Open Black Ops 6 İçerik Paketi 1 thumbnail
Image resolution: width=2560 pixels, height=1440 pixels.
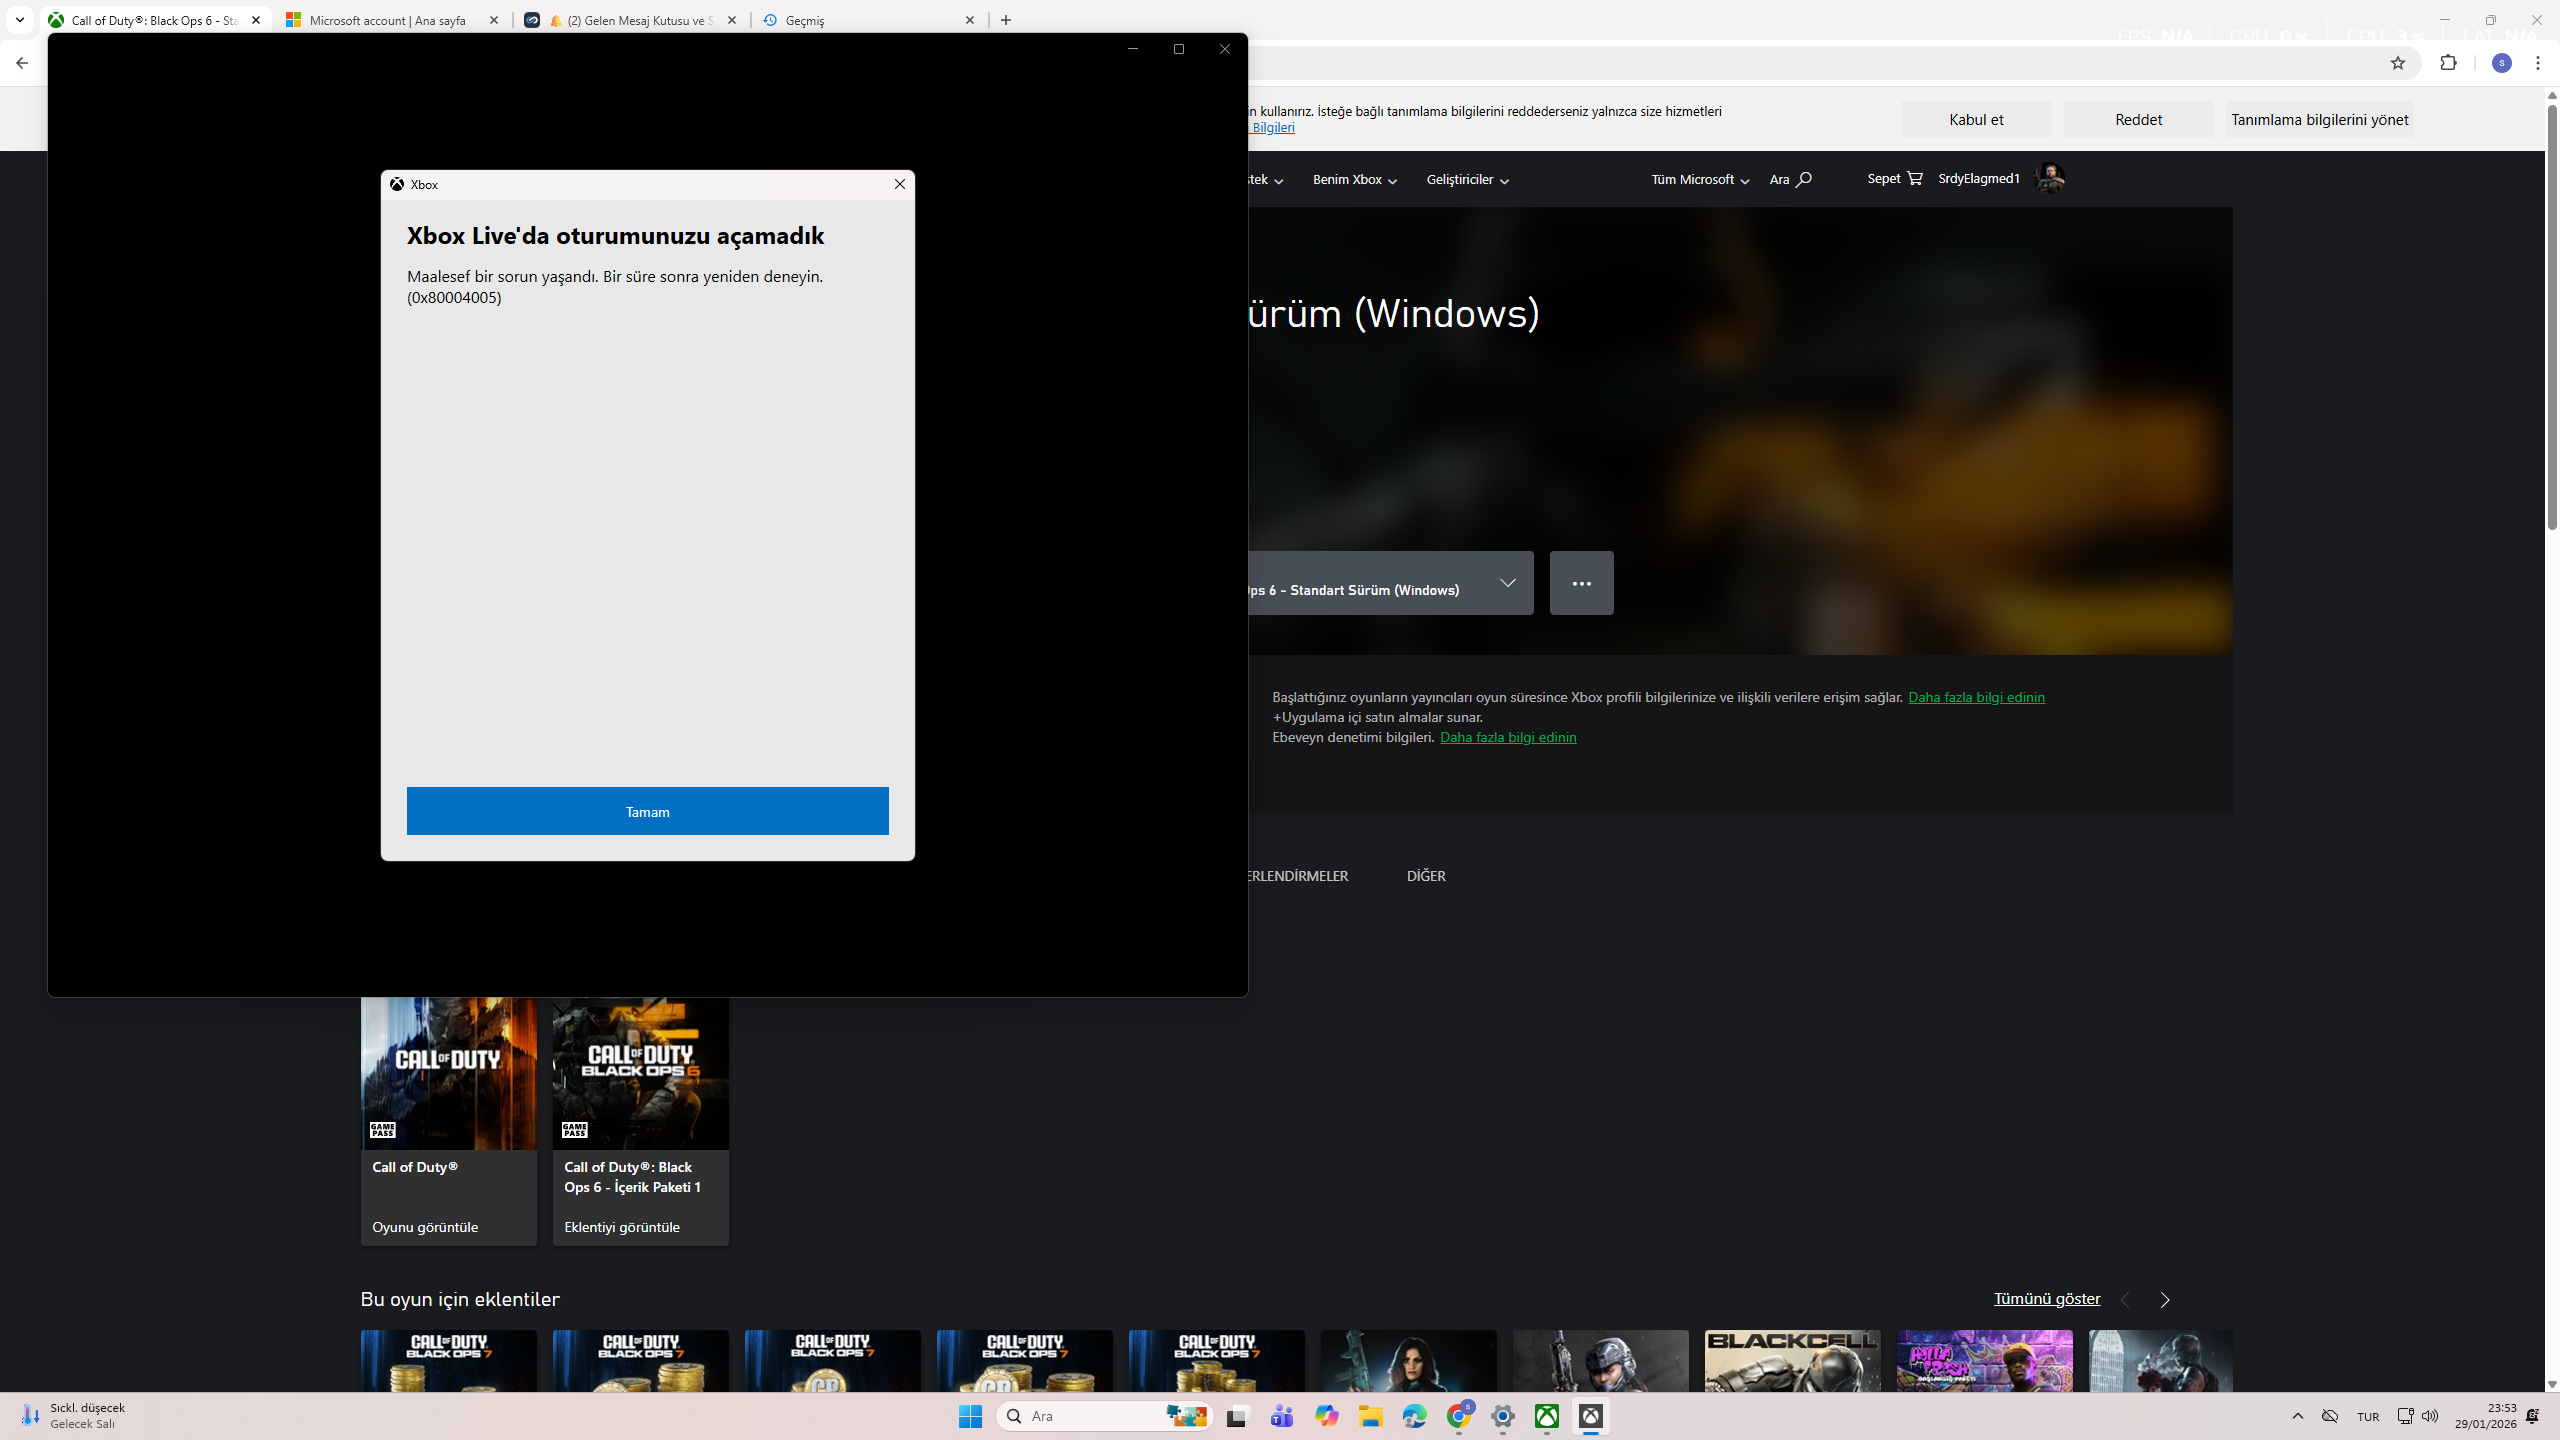(641, 1073)
